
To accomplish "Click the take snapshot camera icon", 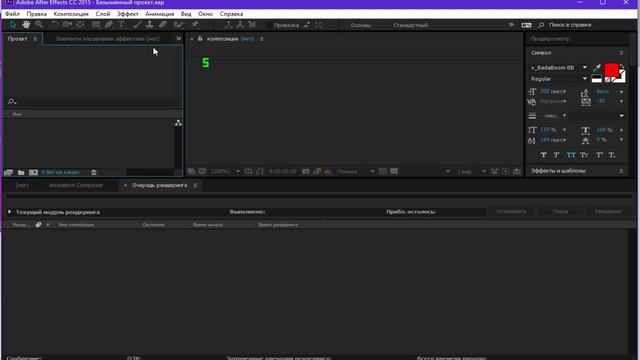I will pos(306,171).
